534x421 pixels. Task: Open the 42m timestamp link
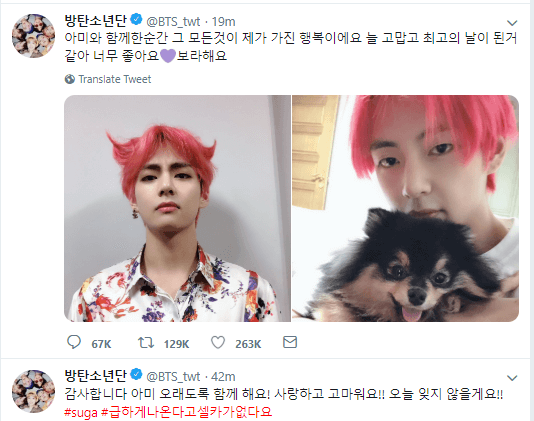tap(223, 376)
